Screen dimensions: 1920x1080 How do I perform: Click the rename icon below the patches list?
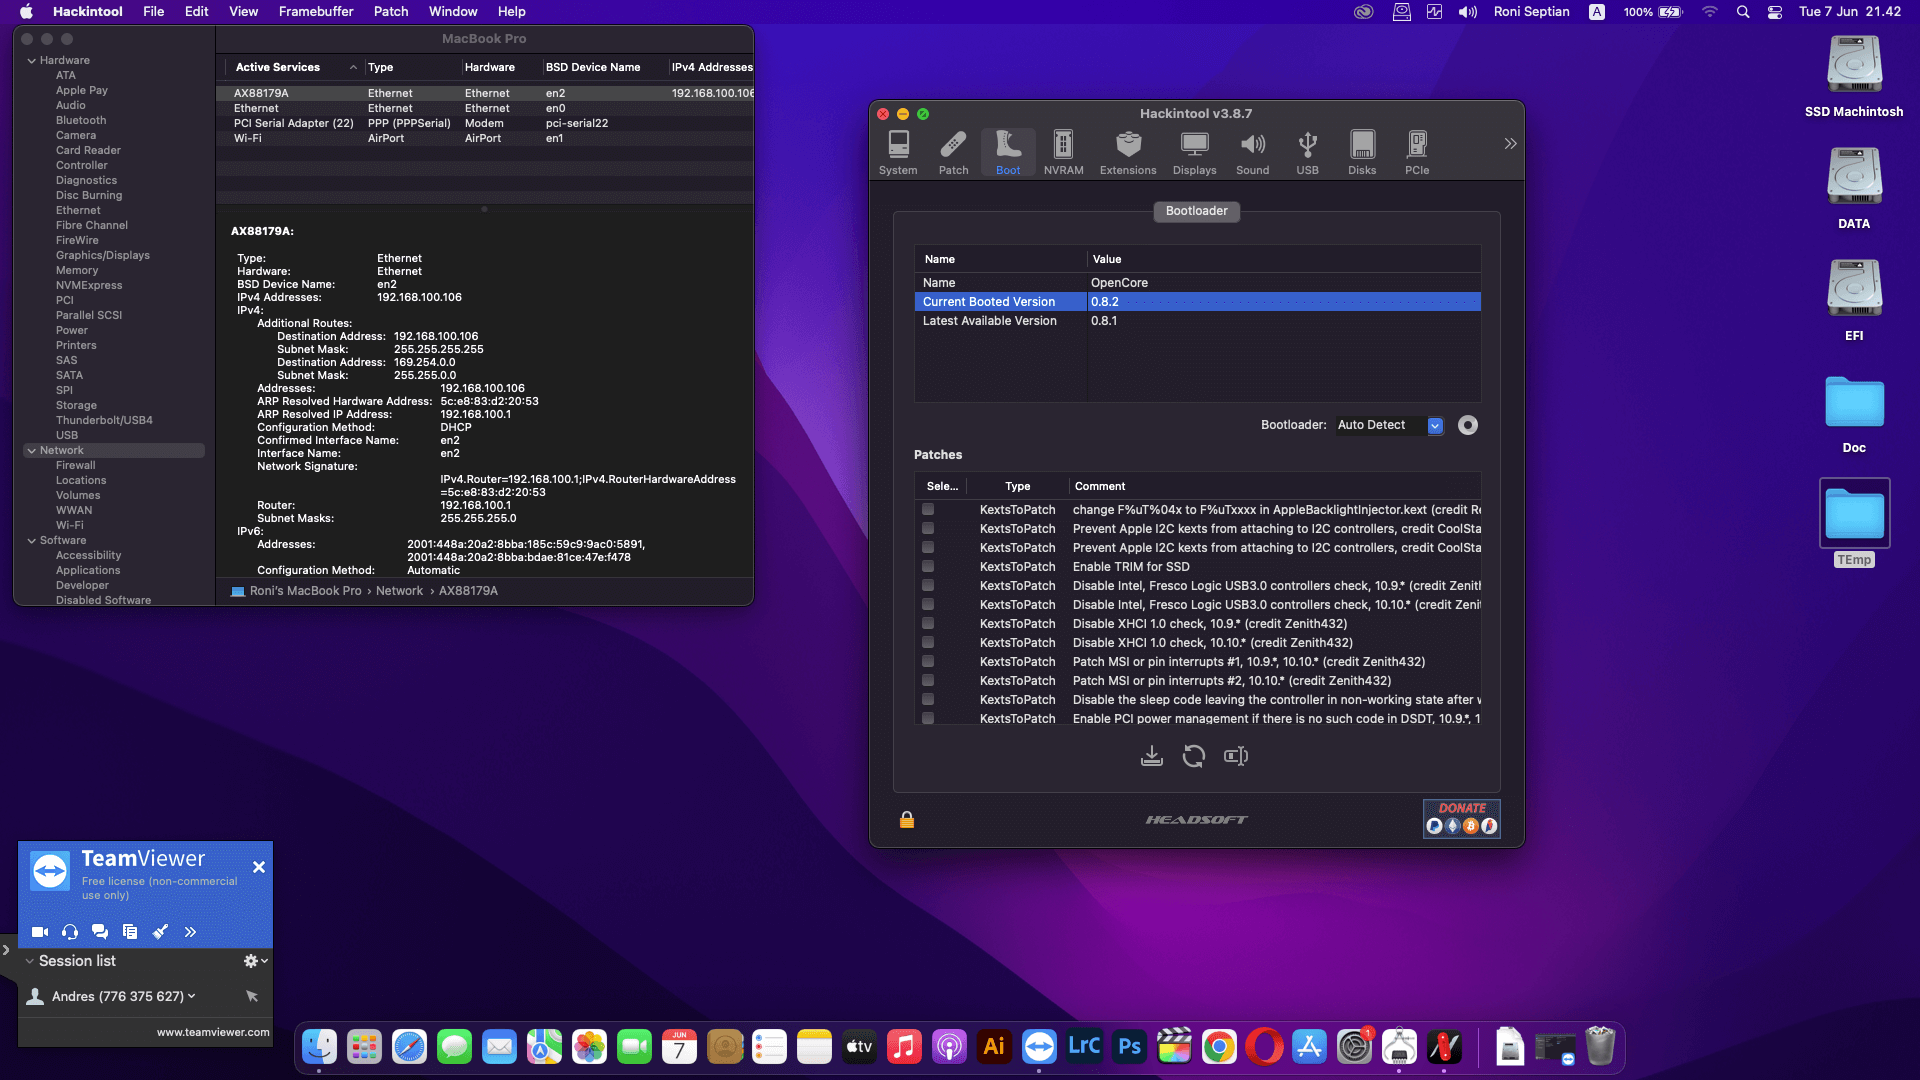coord(1236,756)
